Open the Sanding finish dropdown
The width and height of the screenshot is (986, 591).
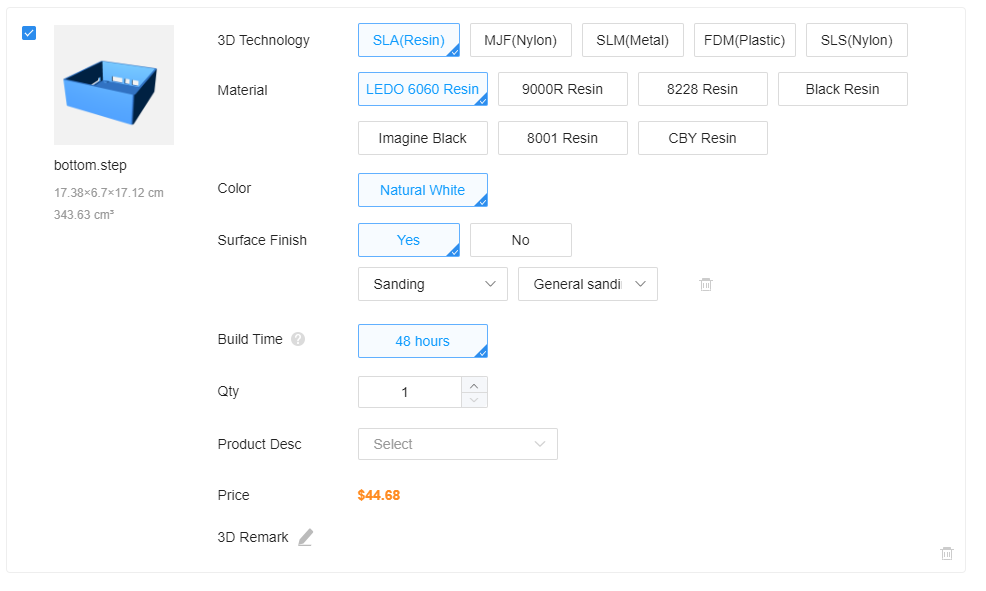(x=433, y=284)
